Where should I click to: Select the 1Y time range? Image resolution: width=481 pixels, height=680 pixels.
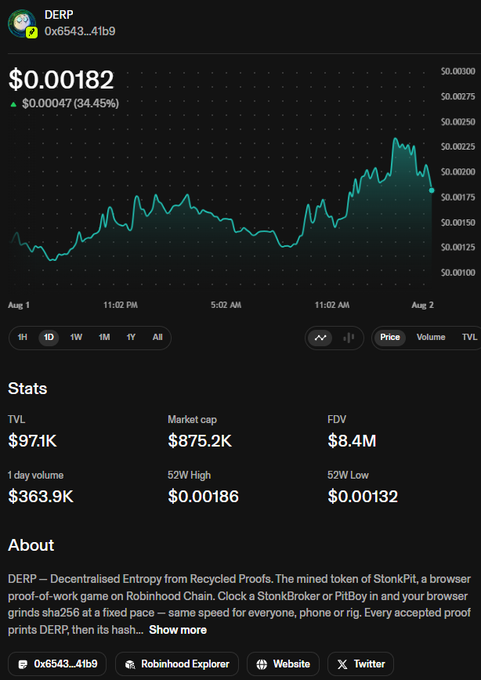pos(131,337)
